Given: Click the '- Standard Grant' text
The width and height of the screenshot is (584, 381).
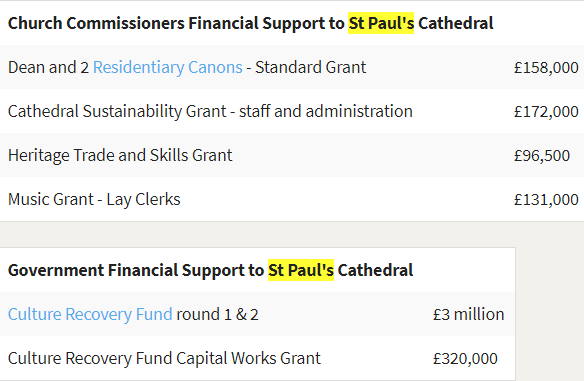Looking at the screenshot, I should pyautogui.click(x=306, y=67).
